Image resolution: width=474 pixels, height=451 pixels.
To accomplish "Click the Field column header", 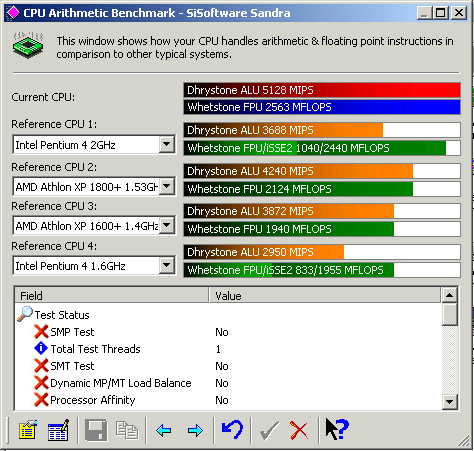I will click(x=111, y=295).
